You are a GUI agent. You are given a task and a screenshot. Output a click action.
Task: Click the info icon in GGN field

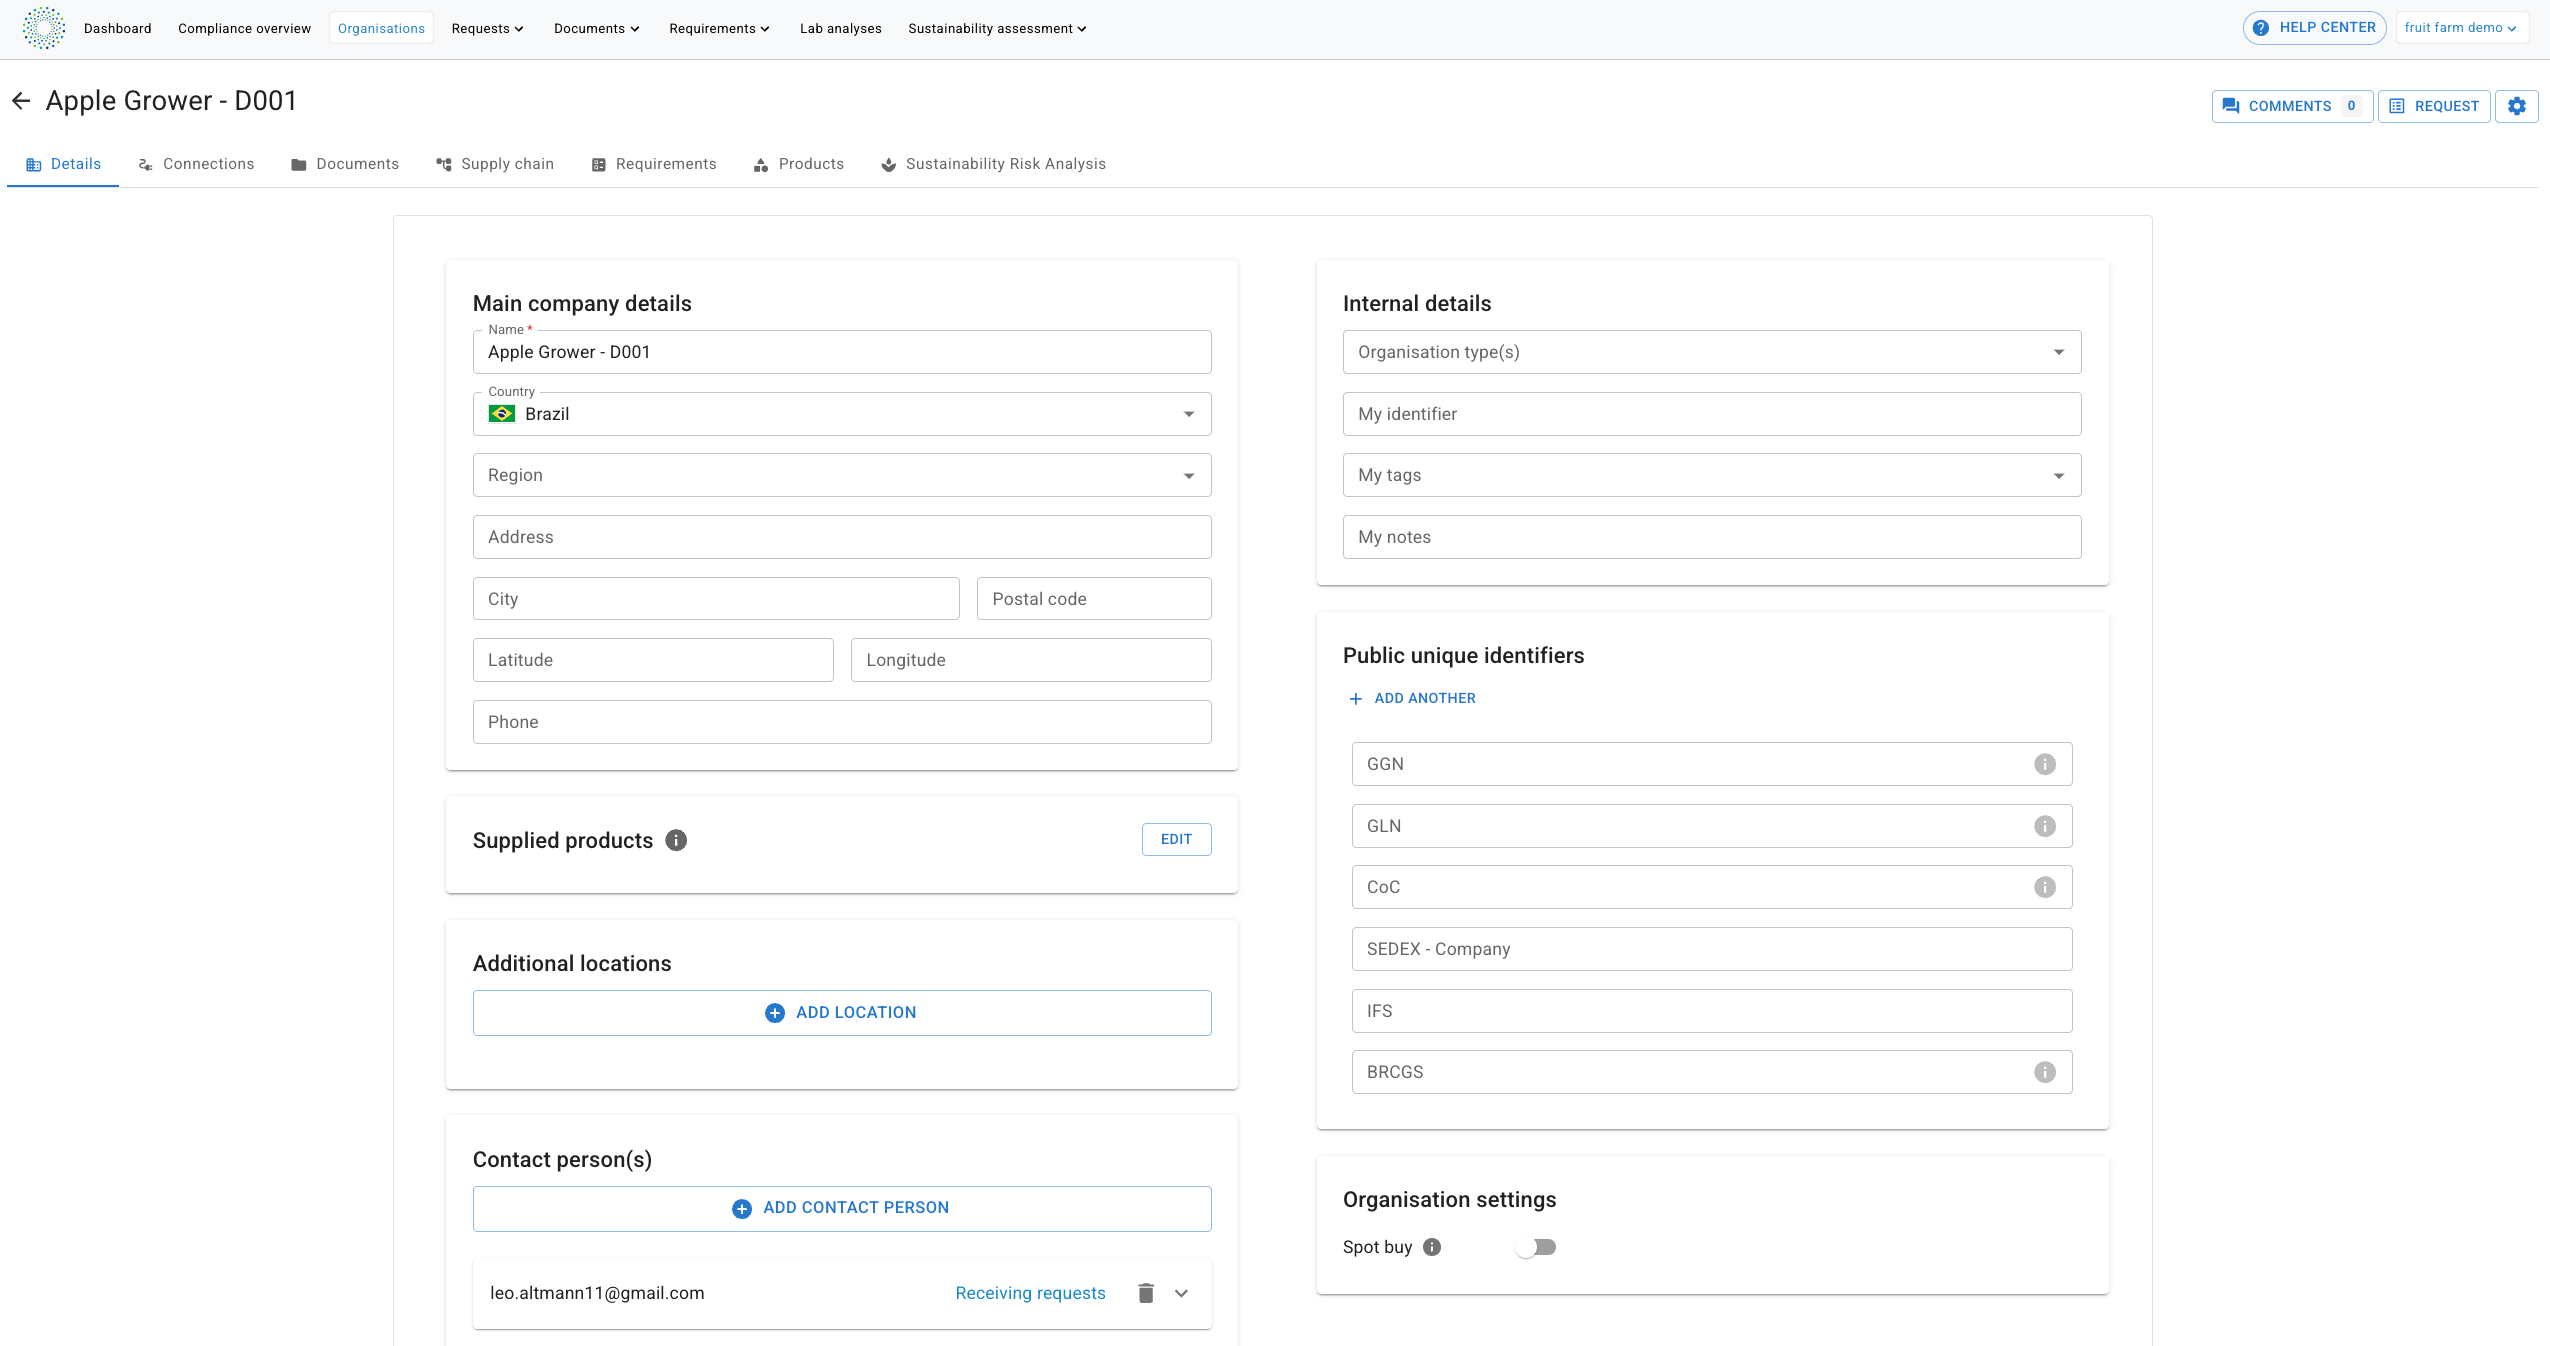coord(2045,764)
